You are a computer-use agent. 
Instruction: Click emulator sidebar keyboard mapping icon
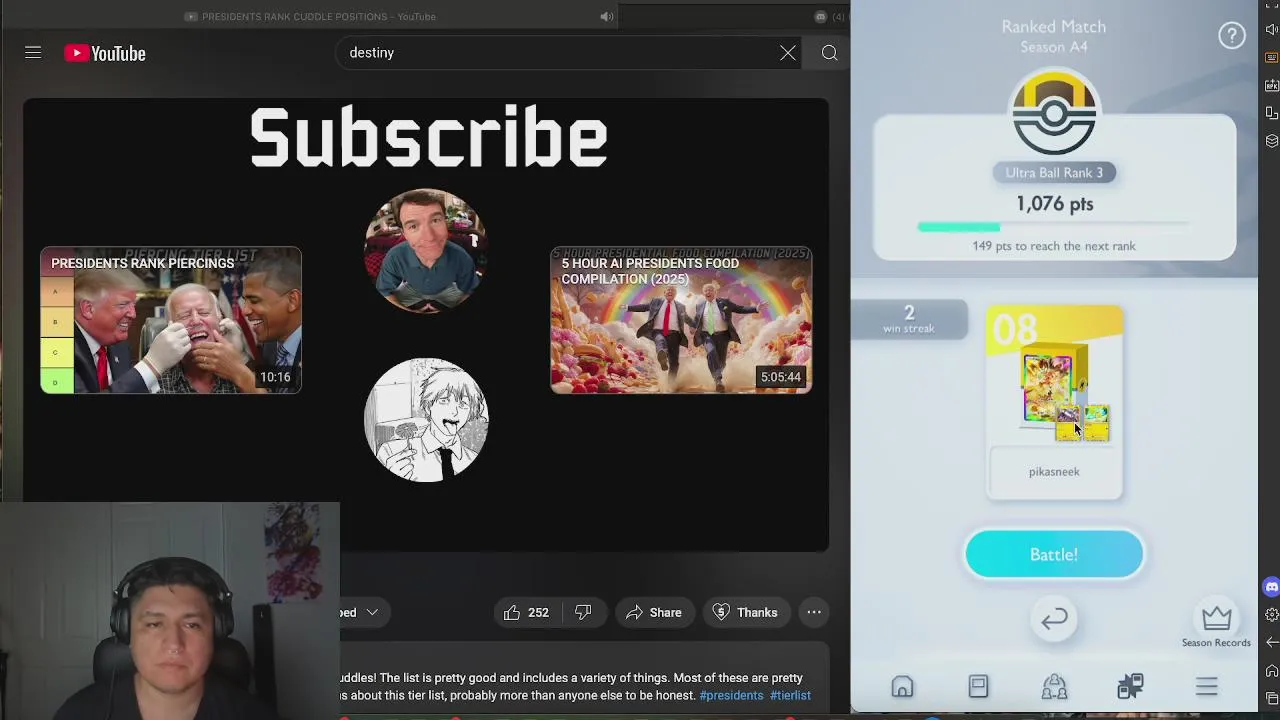[x=1271, y=58]
